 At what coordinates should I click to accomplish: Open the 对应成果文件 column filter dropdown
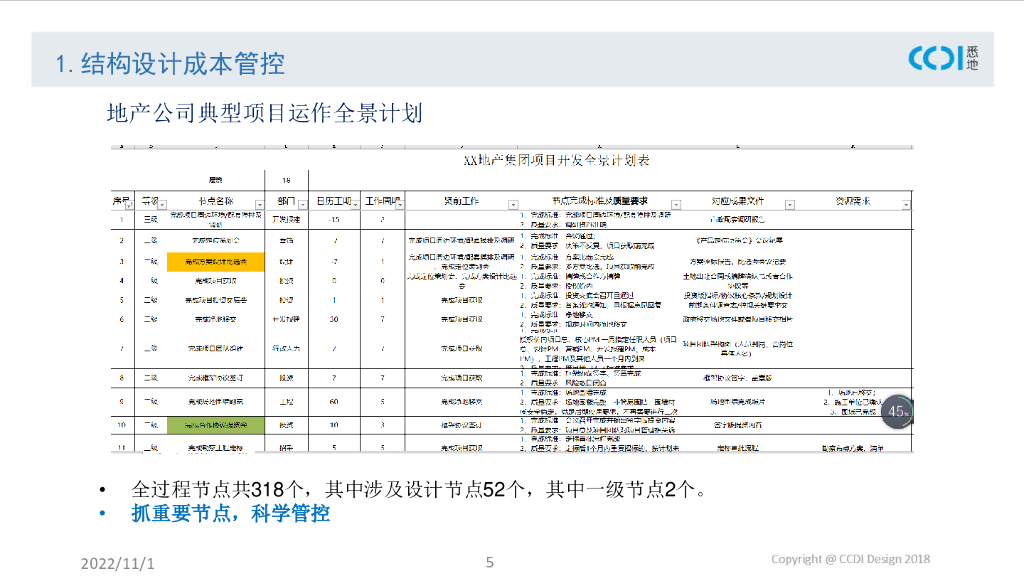click(x=790, y=205)
